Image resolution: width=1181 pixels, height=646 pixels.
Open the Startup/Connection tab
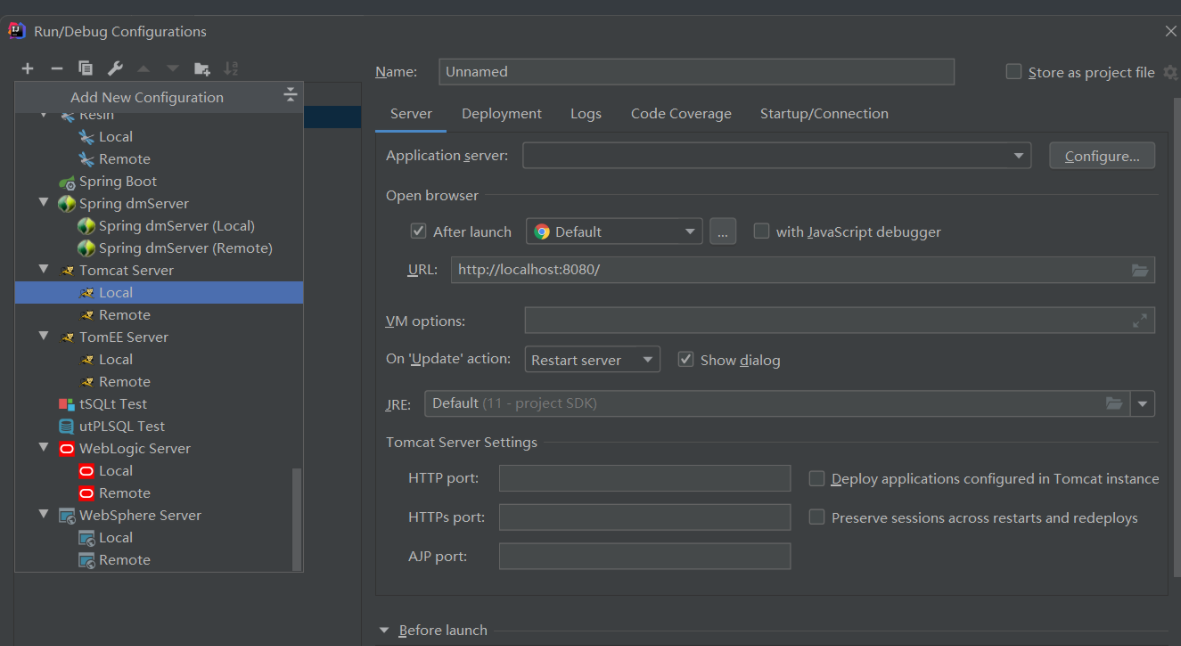824,114
